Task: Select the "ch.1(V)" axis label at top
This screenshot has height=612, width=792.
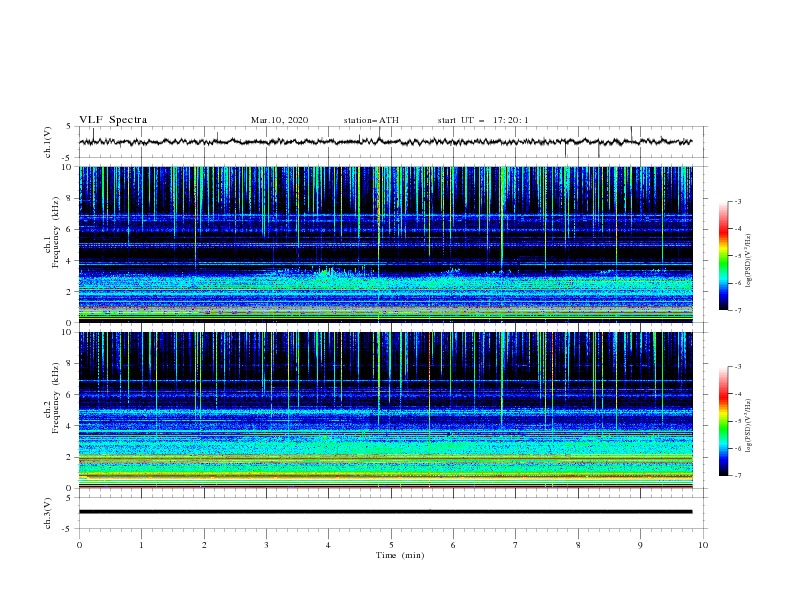Action: point(48,142)
